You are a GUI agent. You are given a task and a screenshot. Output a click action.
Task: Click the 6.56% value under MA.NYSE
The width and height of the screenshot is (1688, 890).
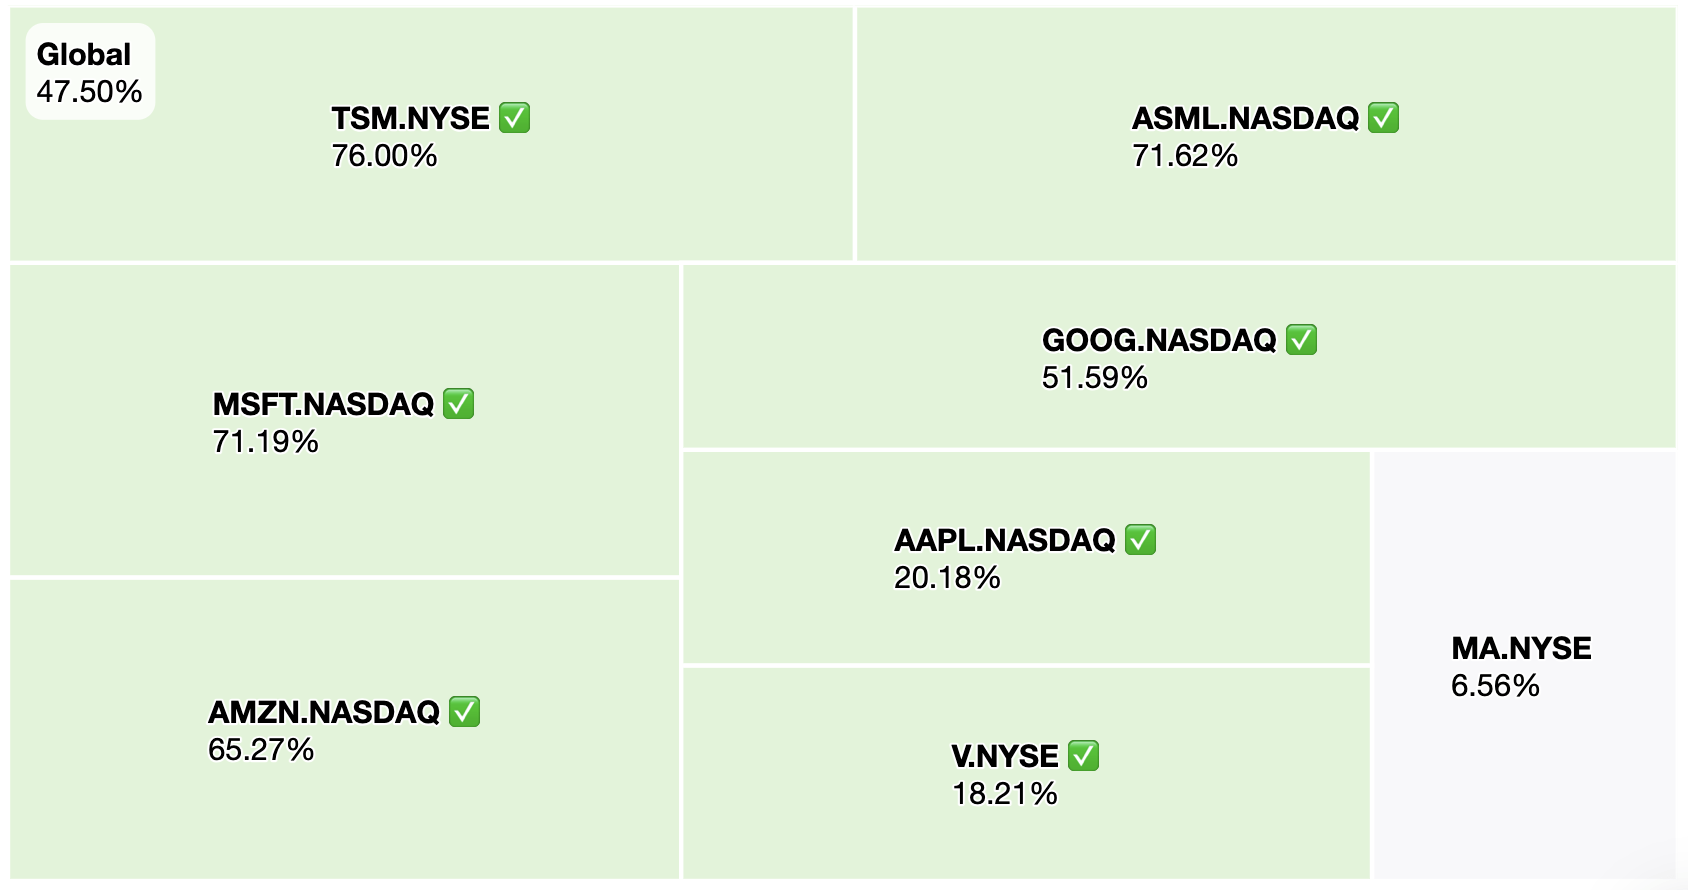tap(1496, 686)
